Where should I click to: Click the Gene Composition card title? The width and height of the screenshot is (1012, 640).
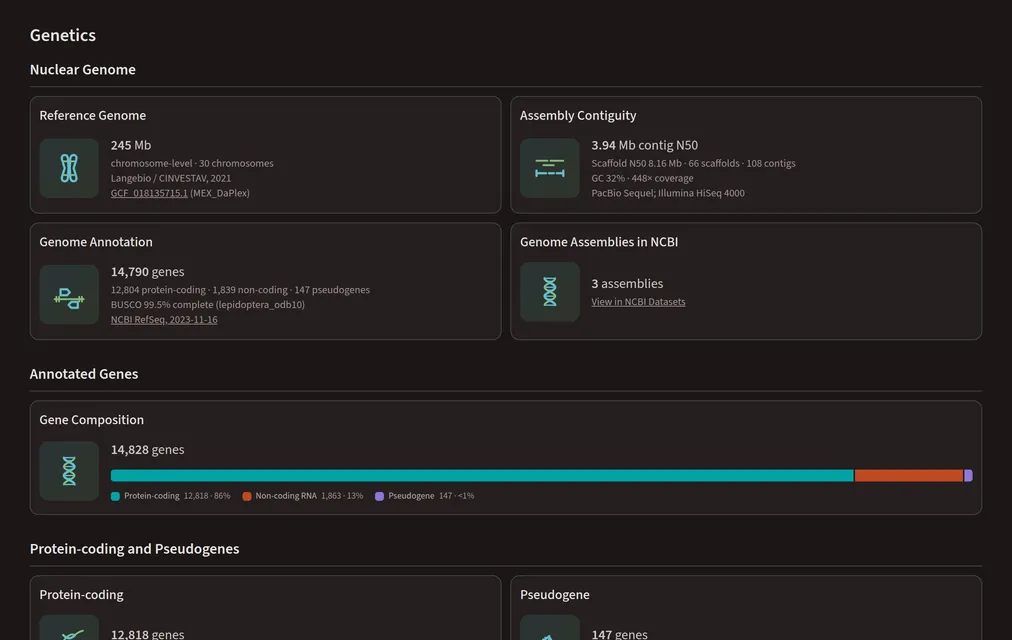(x=92, y=420)
